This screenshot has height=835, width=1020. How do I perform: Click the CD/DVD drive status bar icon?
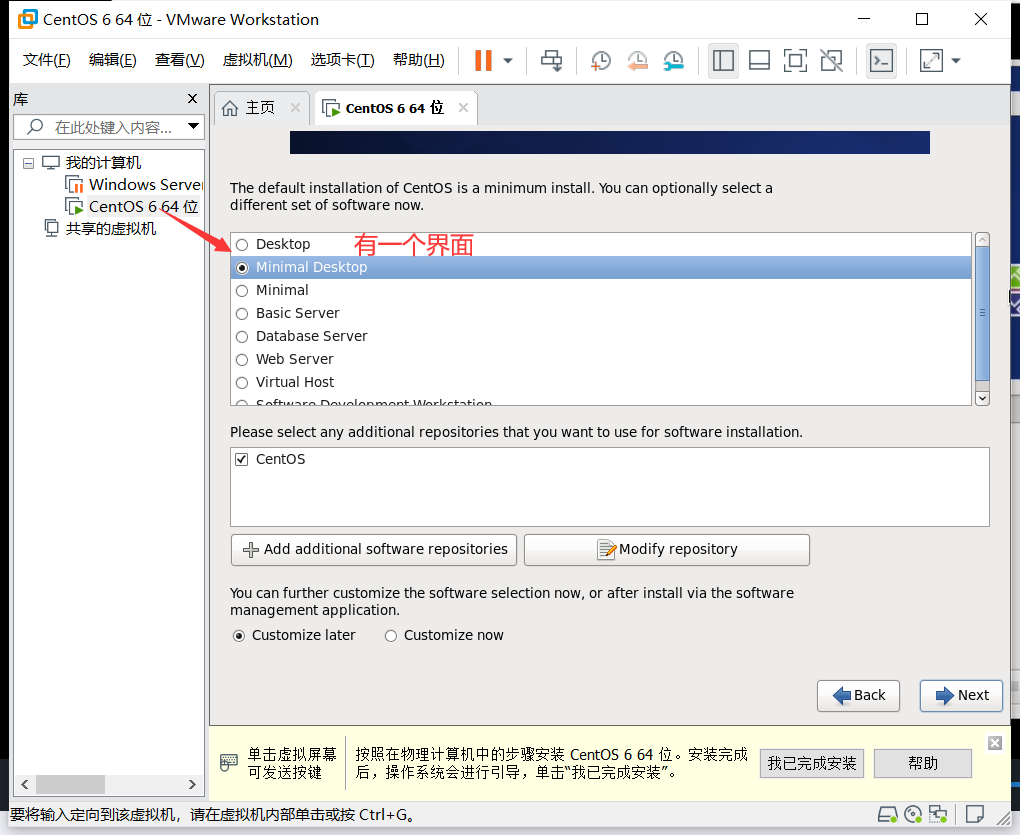(913, 814)
